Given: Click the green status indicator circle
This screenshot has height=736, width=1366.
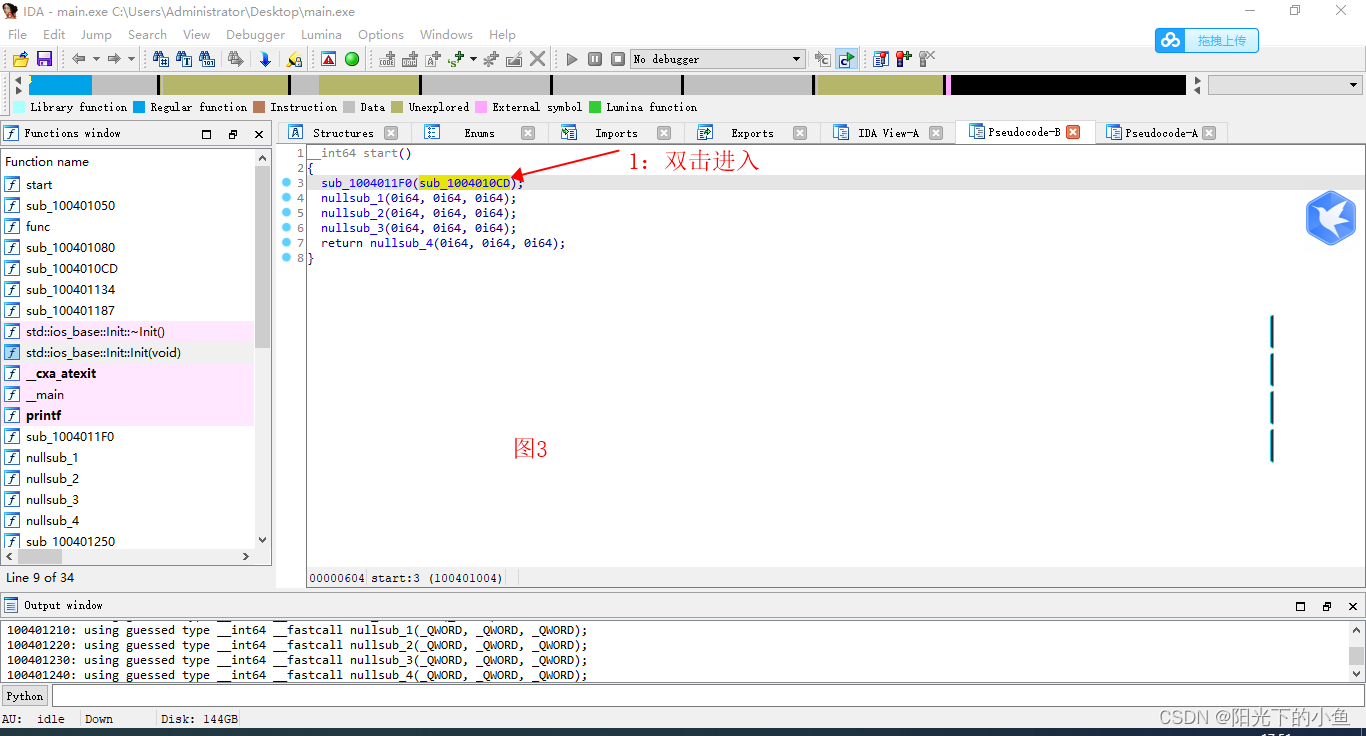Looking at the screenshot, I should pos(352,59).
